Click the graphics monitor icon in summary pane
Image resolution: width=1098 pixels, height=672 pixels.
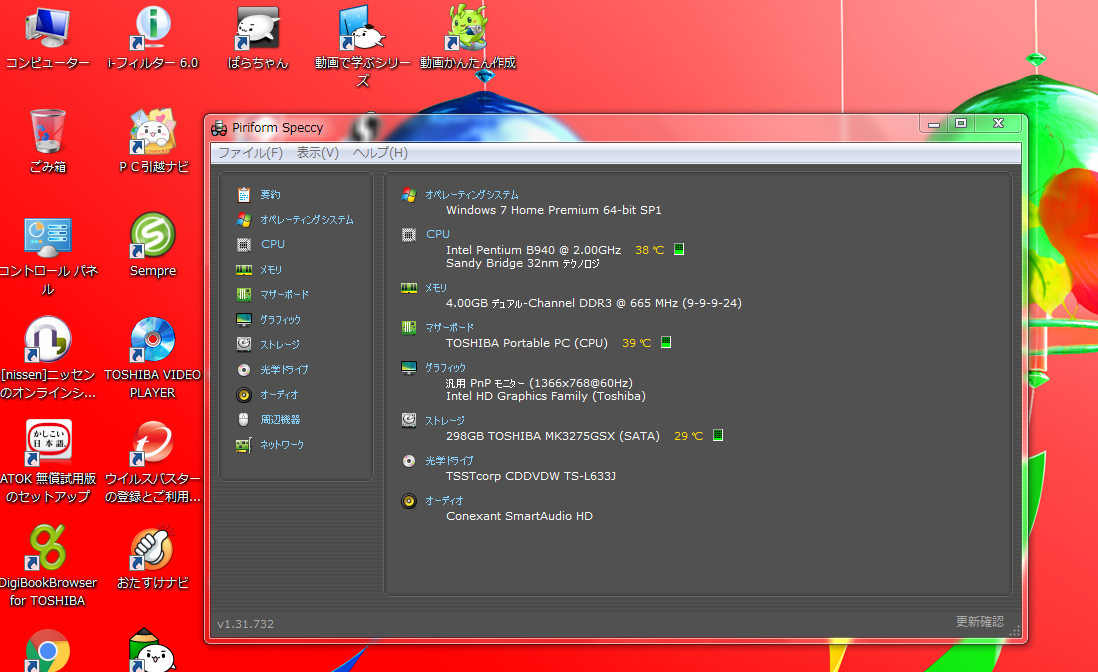[409, 368]
